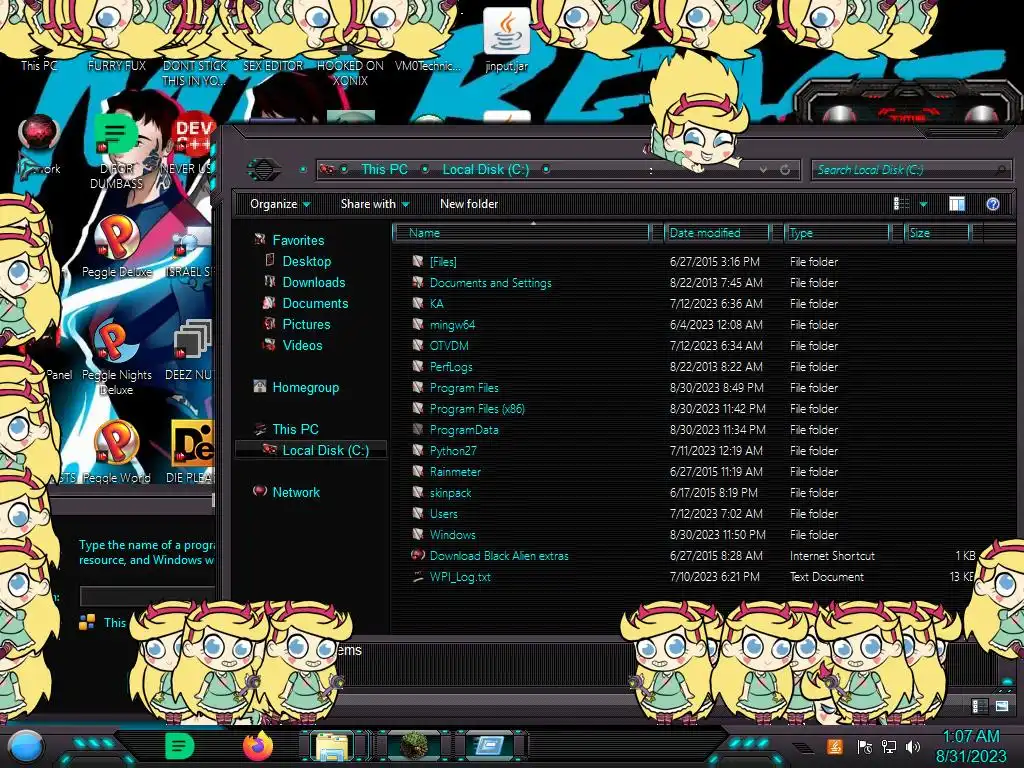Viewport: 1024px width, 768px height.
Task: Expand the address bar history dropdown
Action: pos(763,170)
